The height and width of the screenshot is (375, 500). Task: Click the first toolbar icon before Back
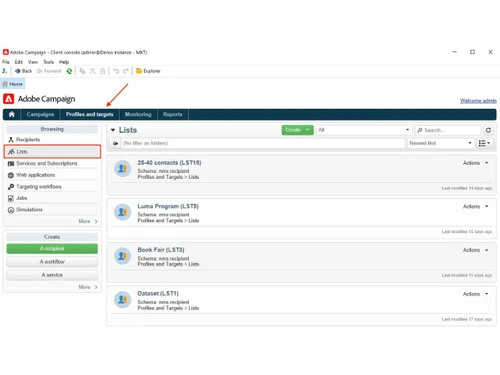tap(5, 71)
